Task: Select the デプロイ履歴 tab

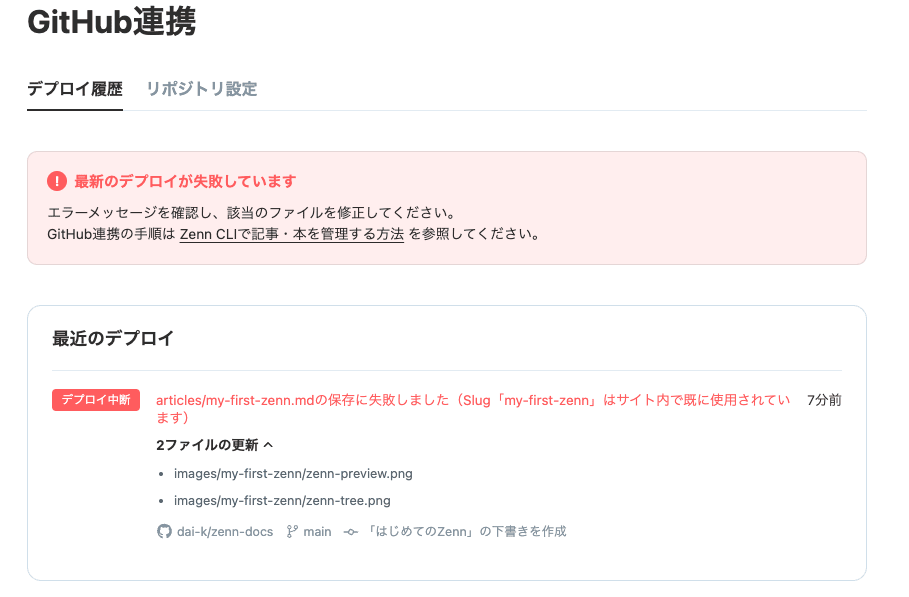Action: click(74, 88)
